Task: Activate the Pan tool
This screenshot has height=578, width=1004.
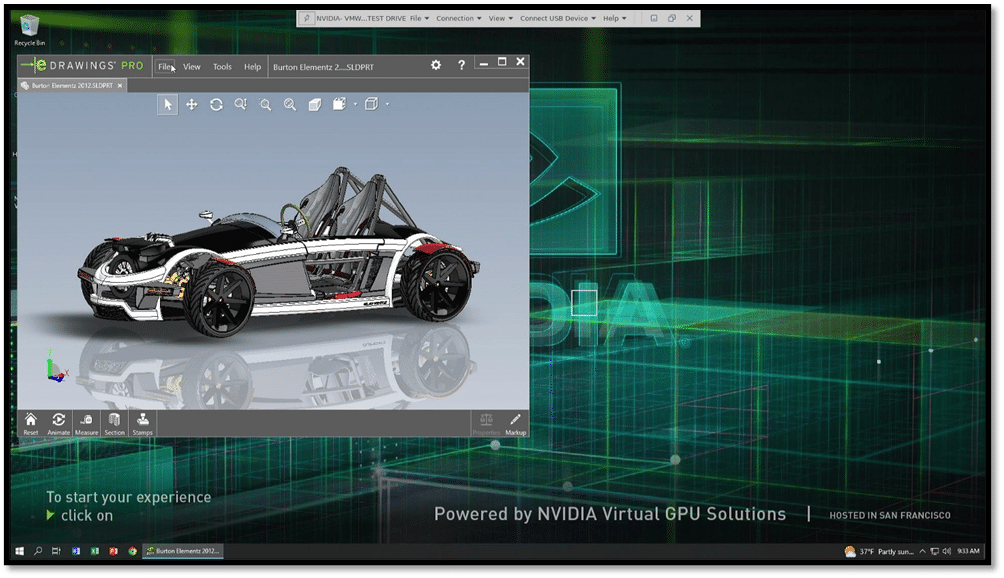Action: coord(191,104)
